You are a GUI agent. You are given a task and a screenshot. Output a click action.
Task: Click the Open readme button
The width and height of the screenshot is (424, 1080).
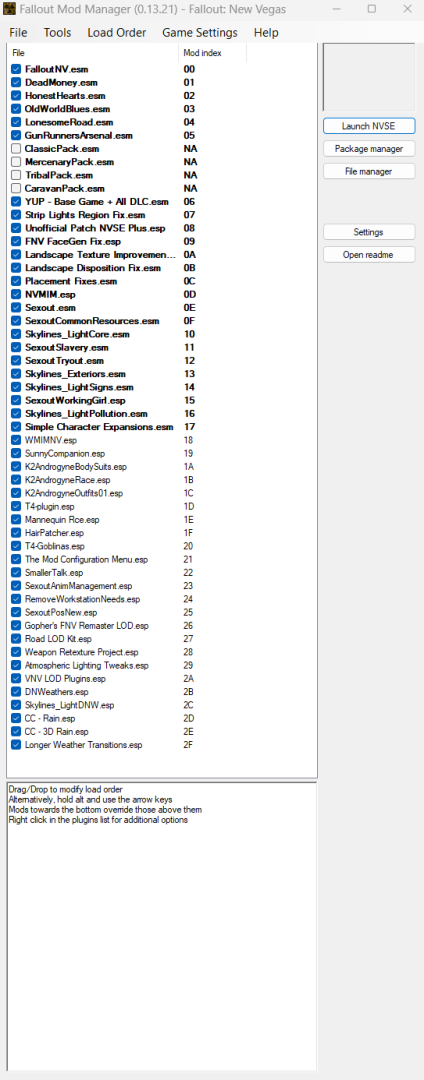pos(369,254)
